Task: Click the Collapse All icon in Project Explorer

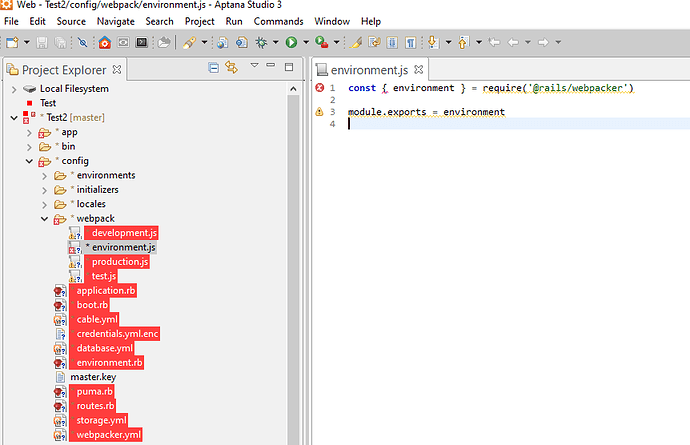Action: 213,67
